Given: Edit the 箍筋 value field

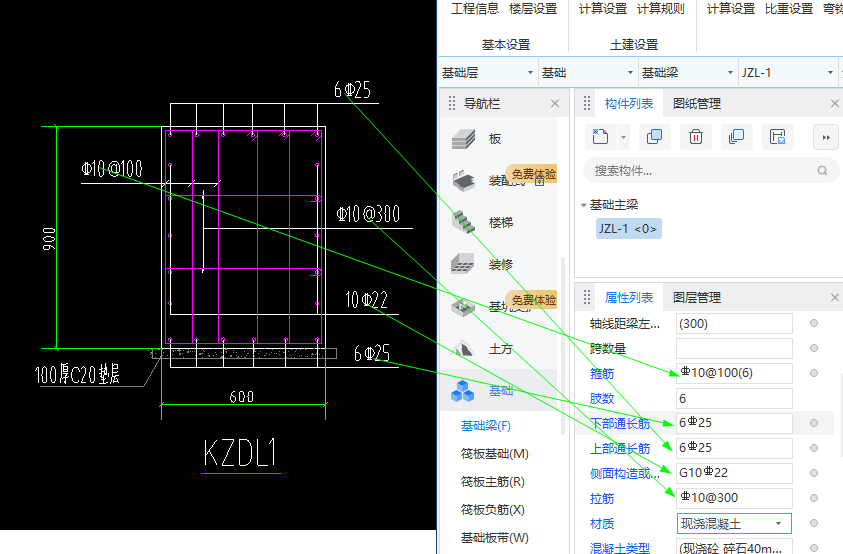Looking at the screenshot, I should [734, 373].
